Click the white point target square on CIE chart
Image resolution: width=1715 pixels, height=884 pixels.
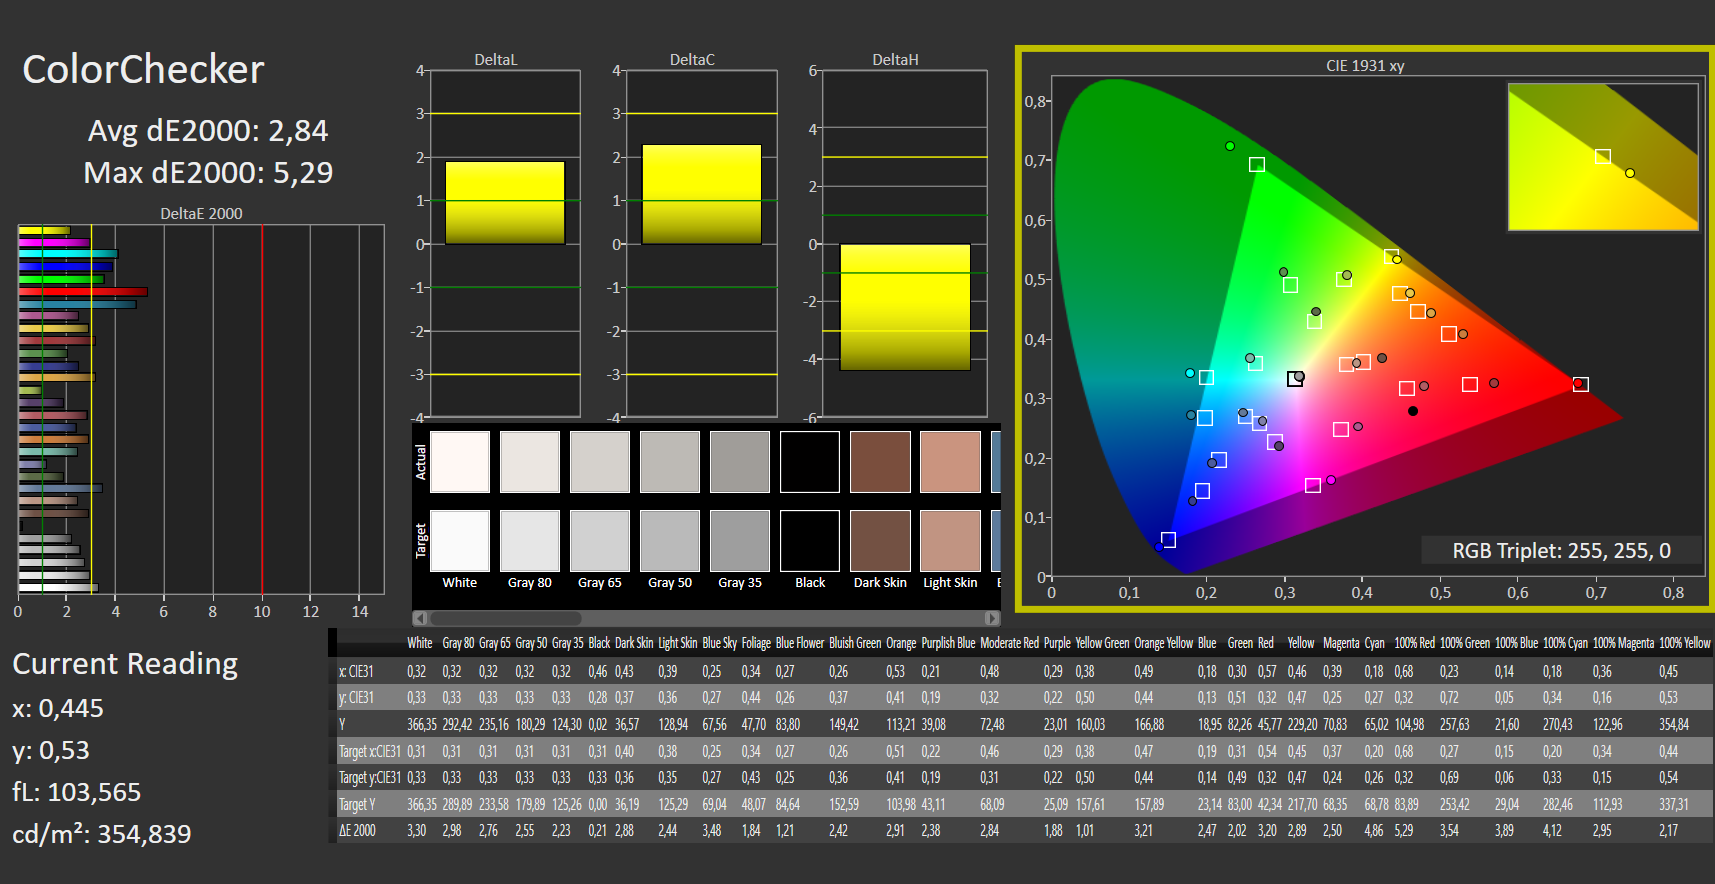click(1295, 379)
